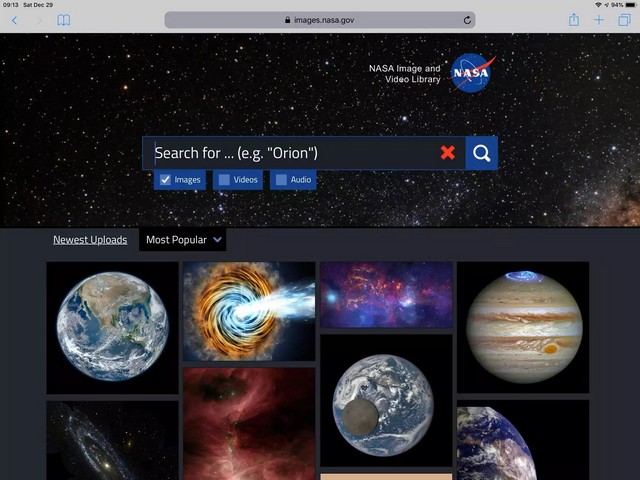This screenshot has width=640, height=480.
Task: Open the partial Earth image at bottom right
Action: [x=523, y=440]
